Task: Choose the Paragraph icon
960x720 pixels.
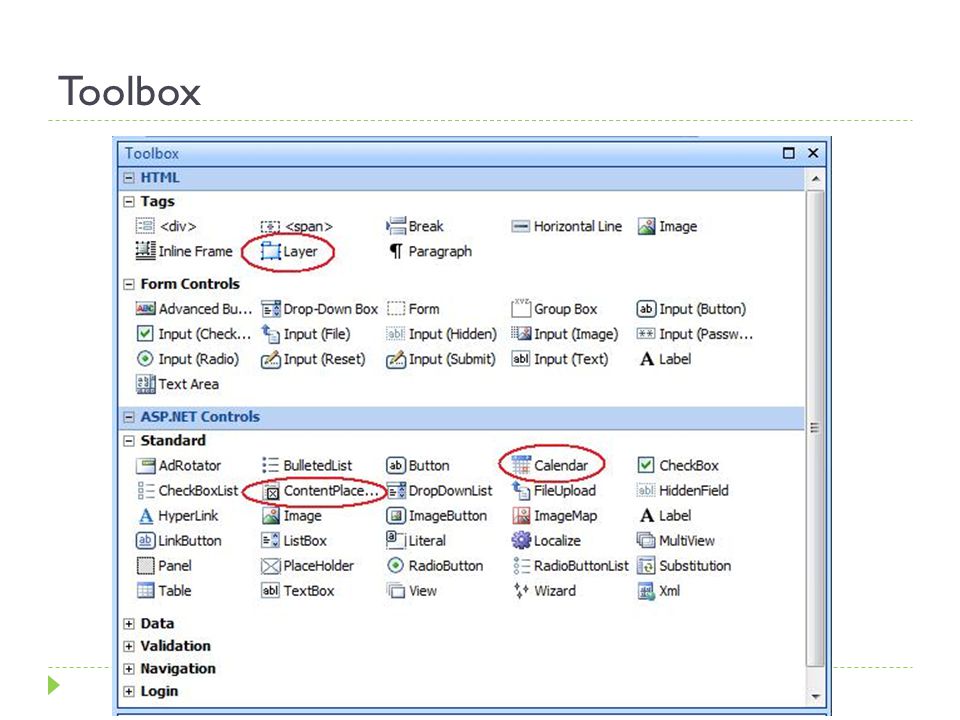Action: click(x=396, y=251)
